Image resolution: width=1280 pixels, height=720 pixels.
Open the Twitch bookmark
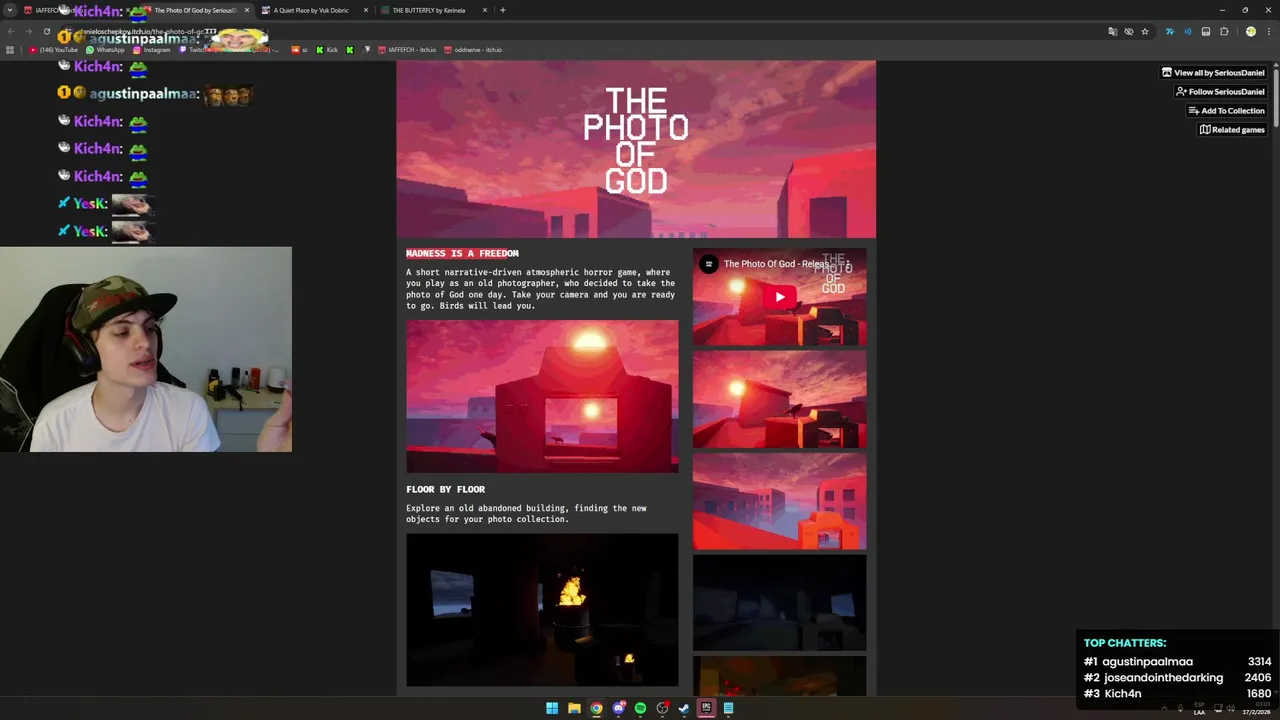click(229, 49)
